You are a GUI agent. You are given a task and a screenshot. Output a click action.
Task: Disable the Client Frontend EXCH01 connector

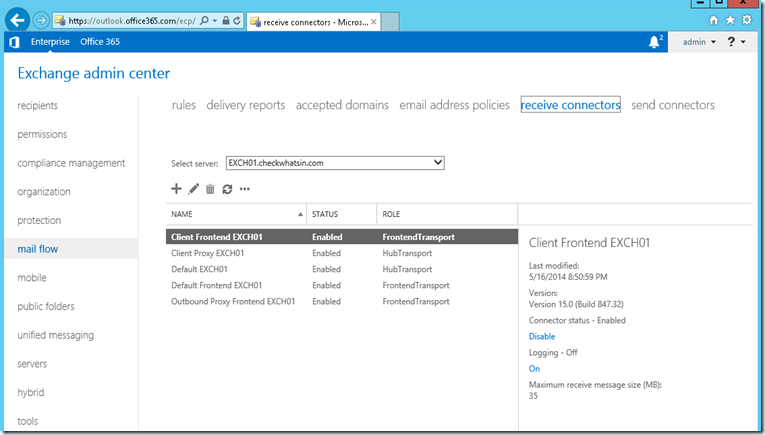tap(542, 336)
